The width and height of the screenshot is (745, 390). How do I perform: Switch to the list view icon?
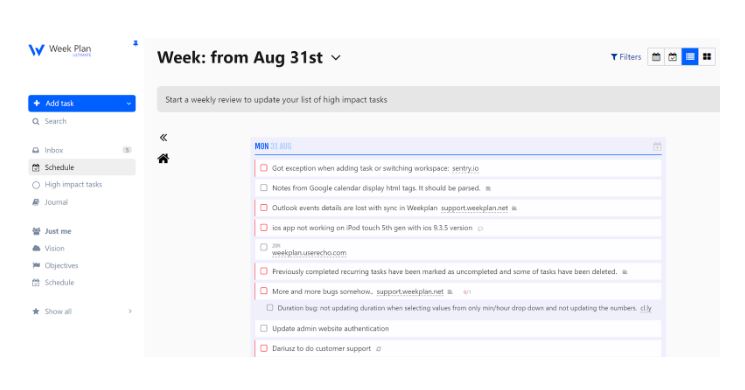[x=690, y=57]
